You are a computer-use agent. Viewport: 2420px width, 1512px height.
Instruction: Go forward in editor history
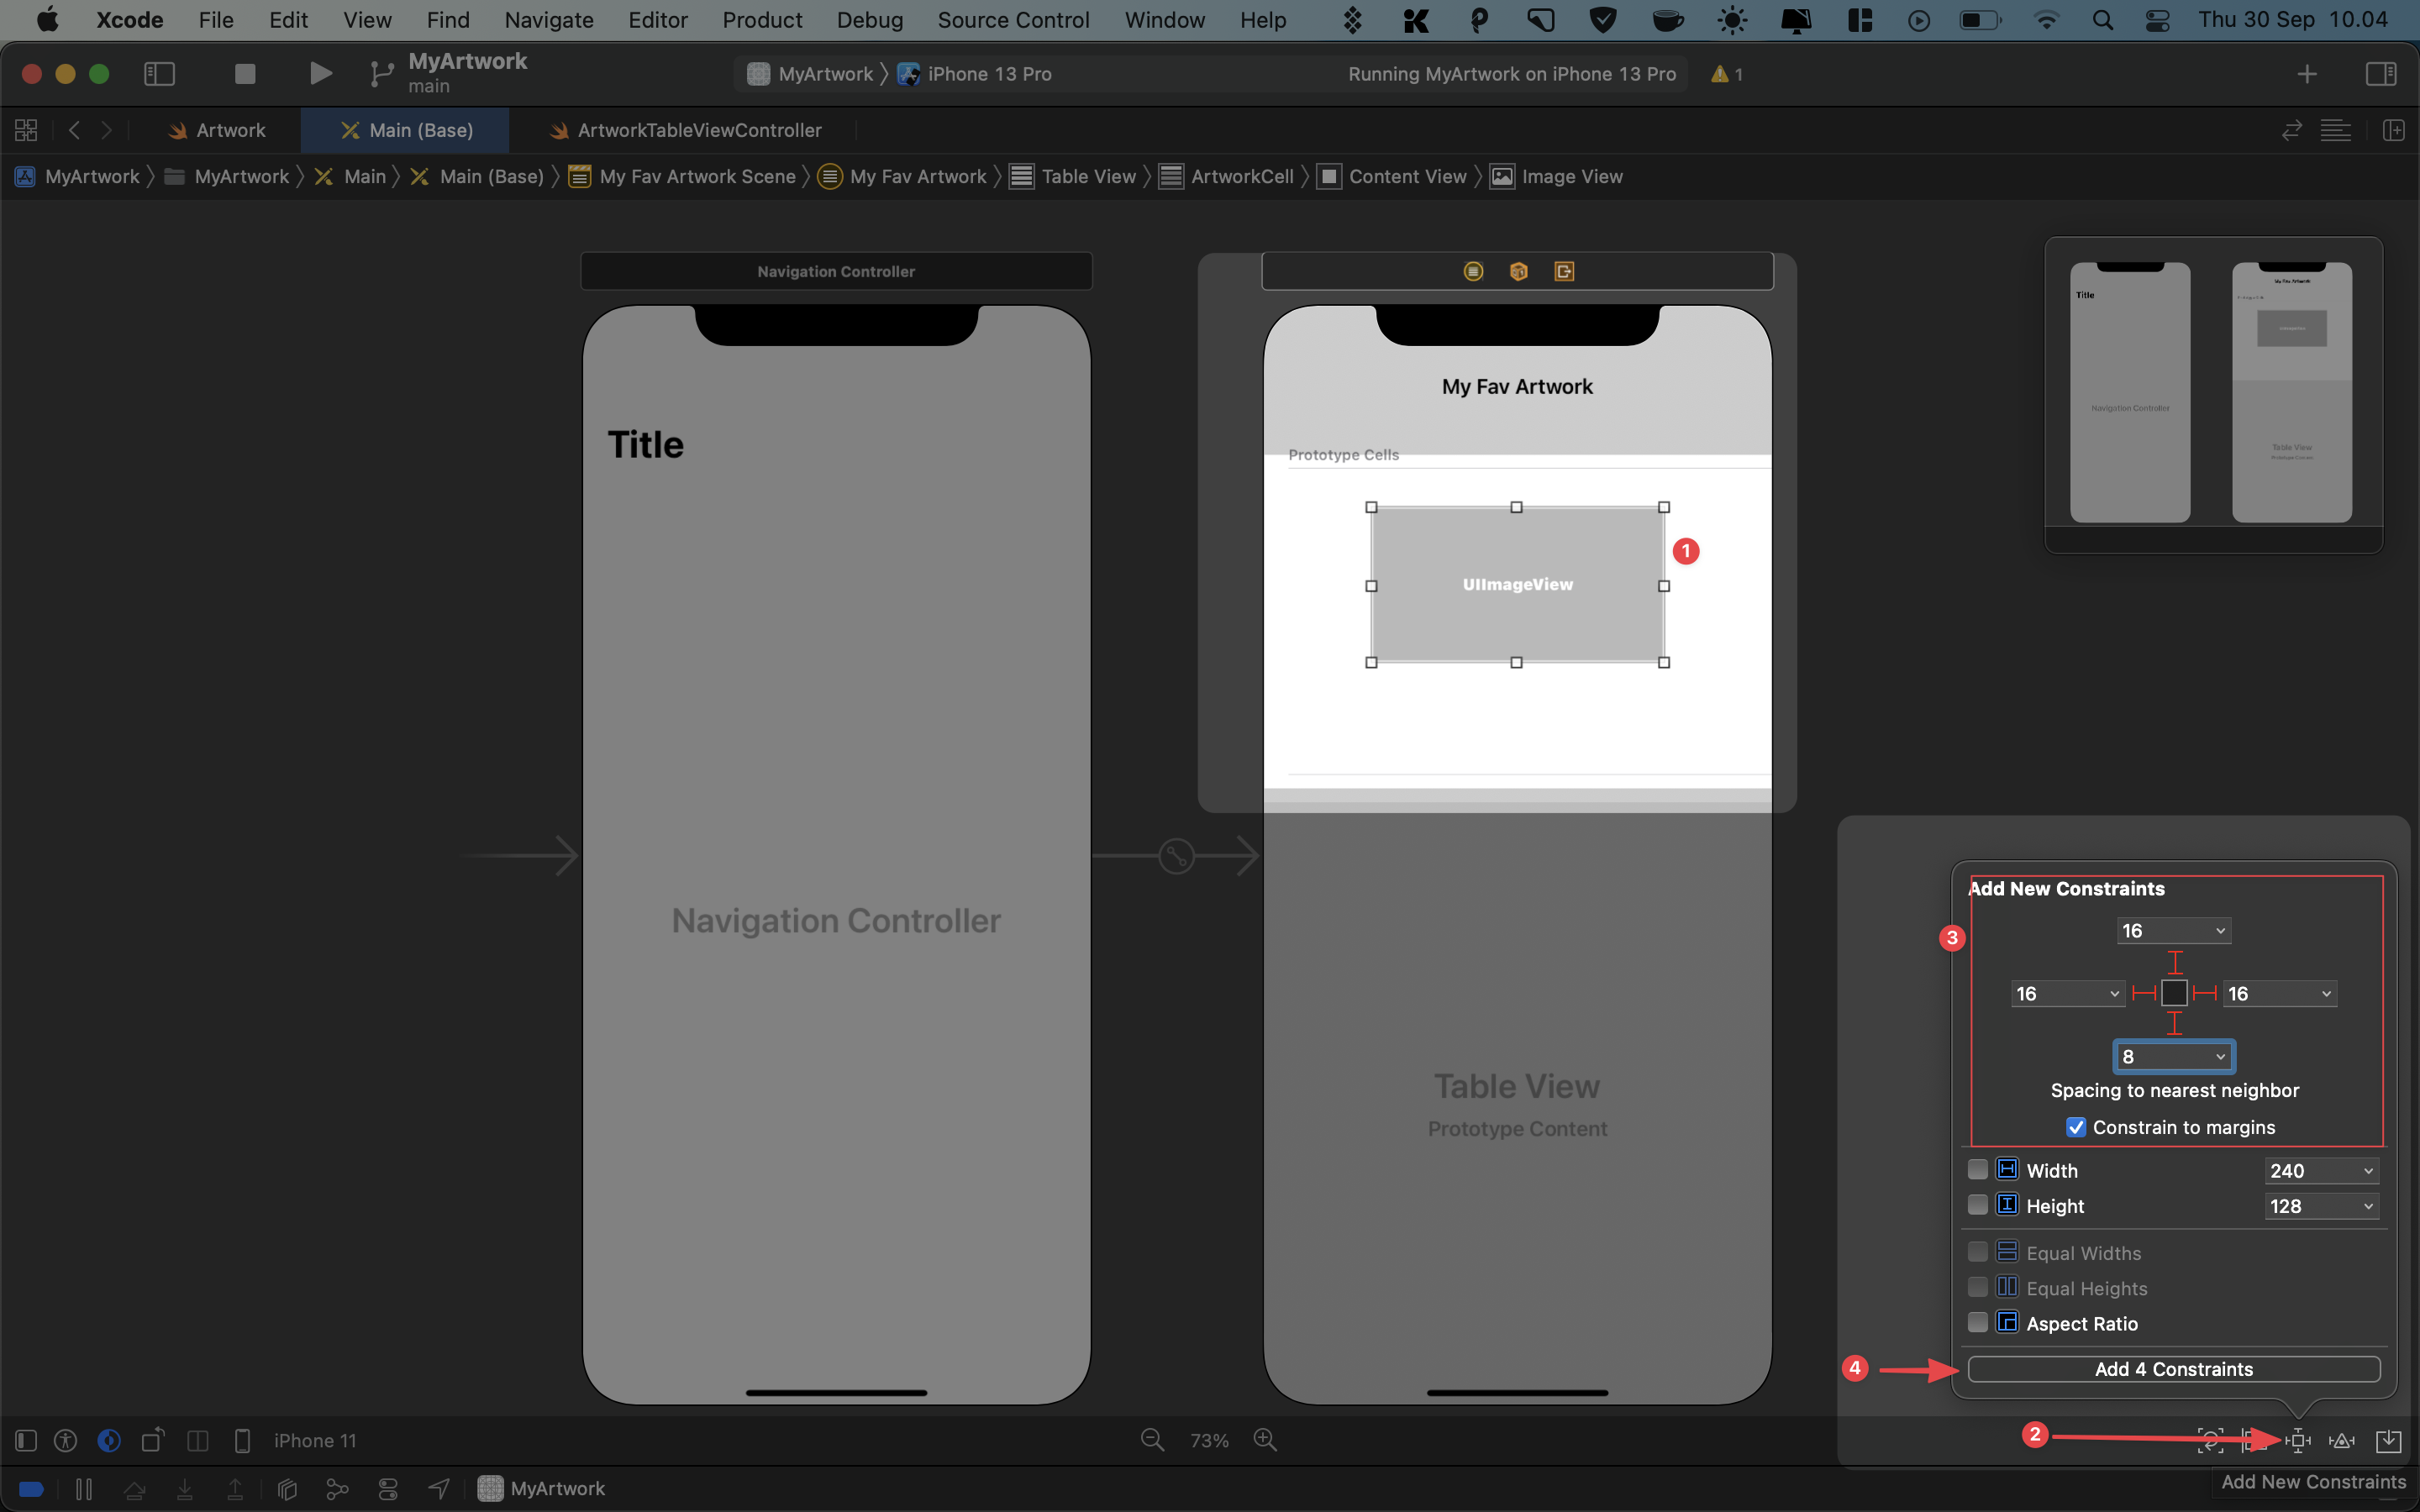(x=106, y=130)
